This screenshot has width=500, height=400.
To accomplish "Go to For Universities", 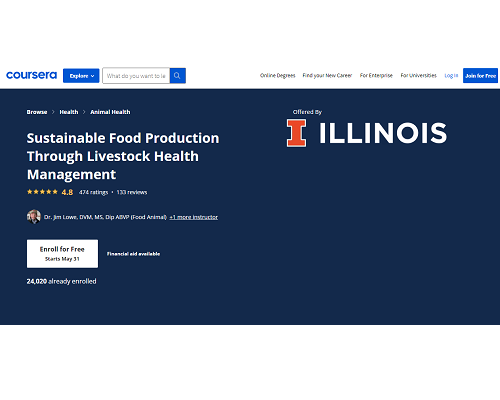I will pos(418,76).
